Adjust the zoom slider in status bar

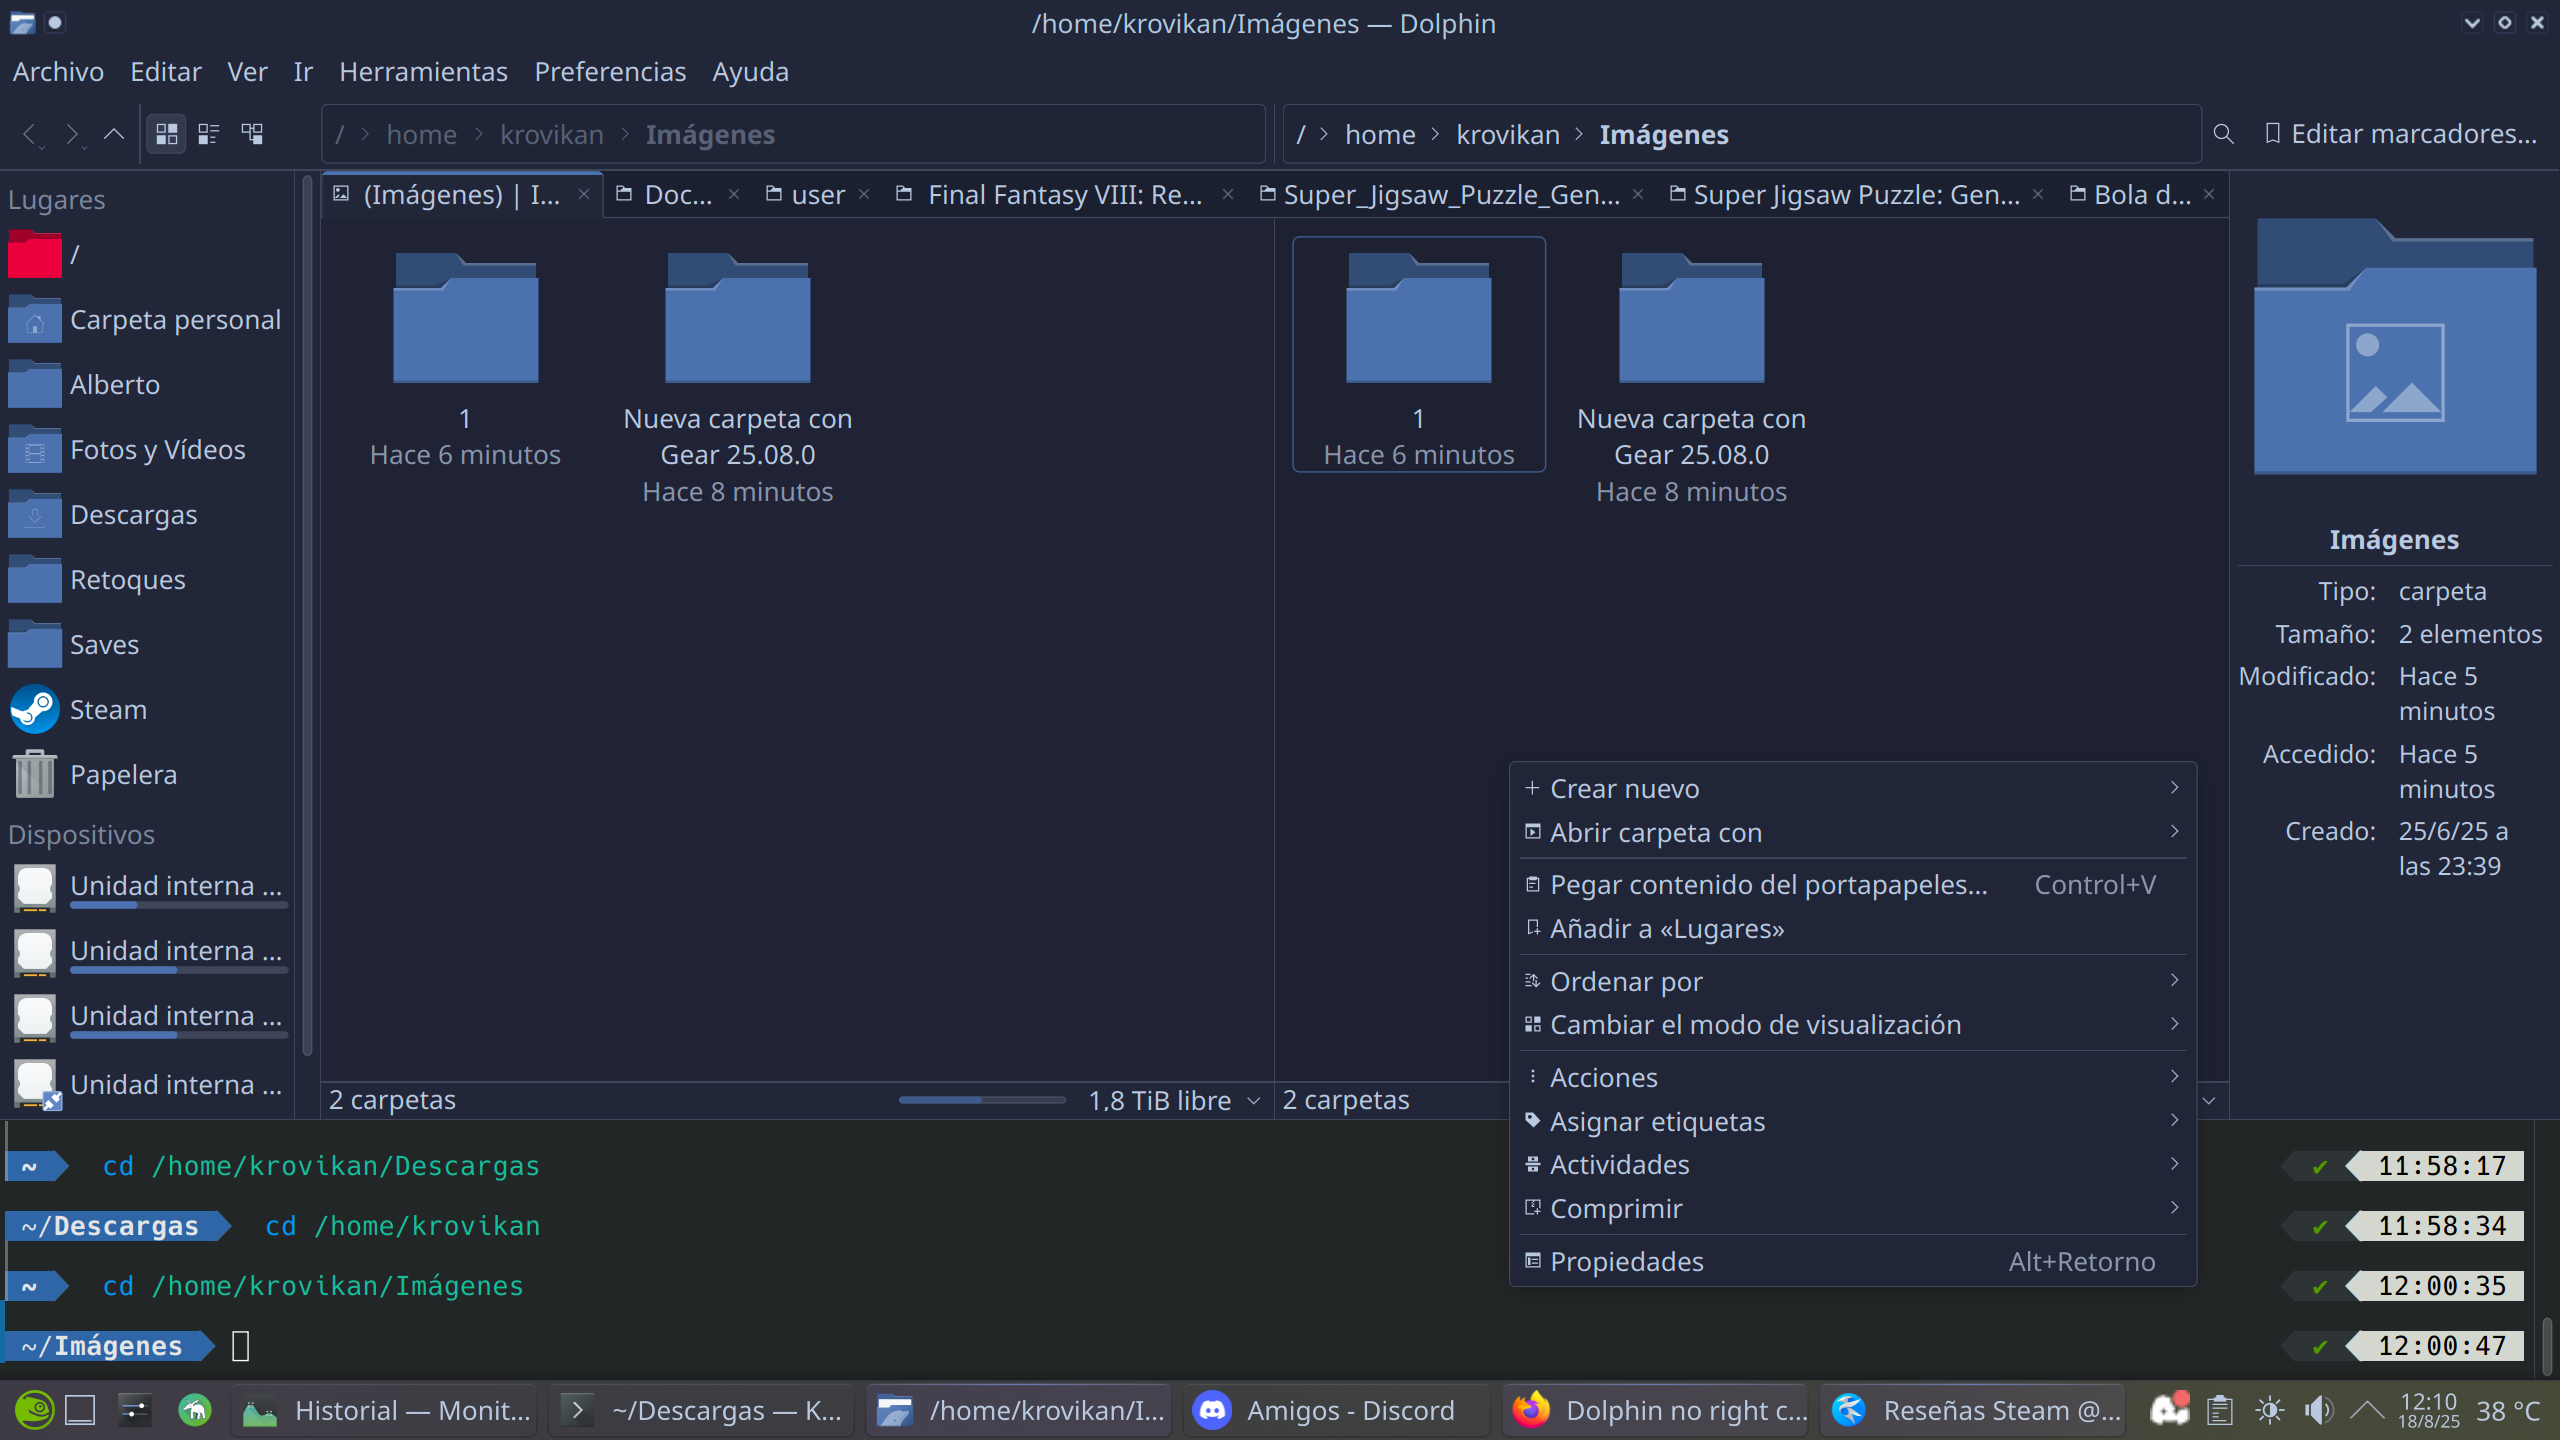tap(982, 1100)
